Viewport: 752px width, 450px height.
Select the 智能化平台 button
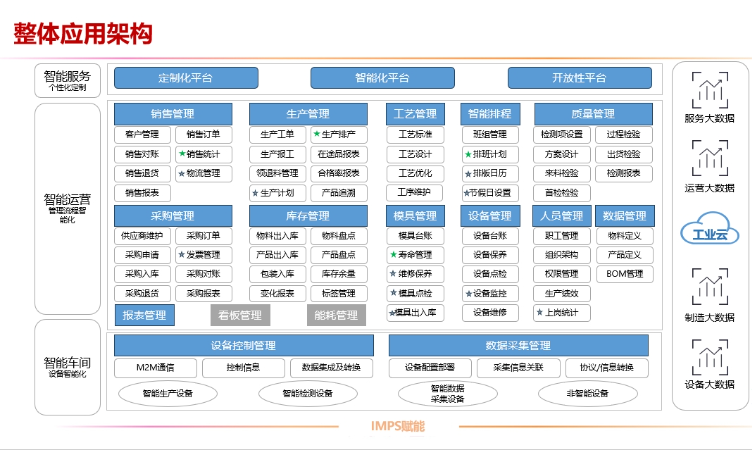[x=382, y=78]
